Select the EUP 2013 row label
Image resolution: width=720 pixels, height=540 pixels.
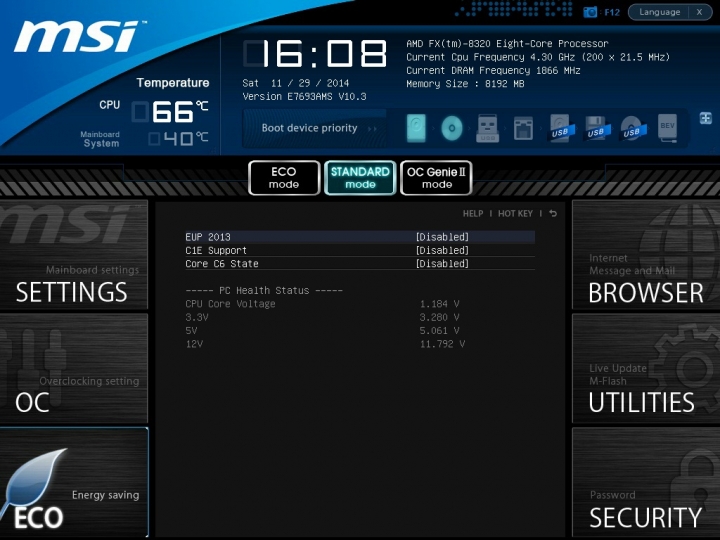click(208, 237)
